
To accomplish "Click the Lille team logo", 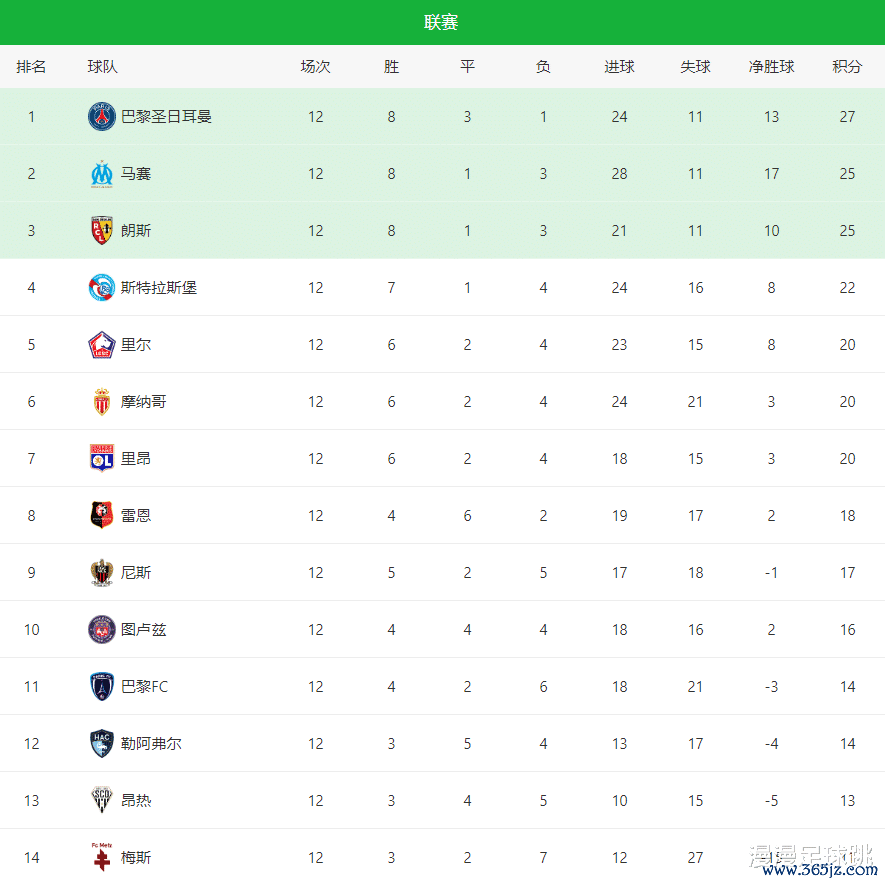I will pos(102,345).
